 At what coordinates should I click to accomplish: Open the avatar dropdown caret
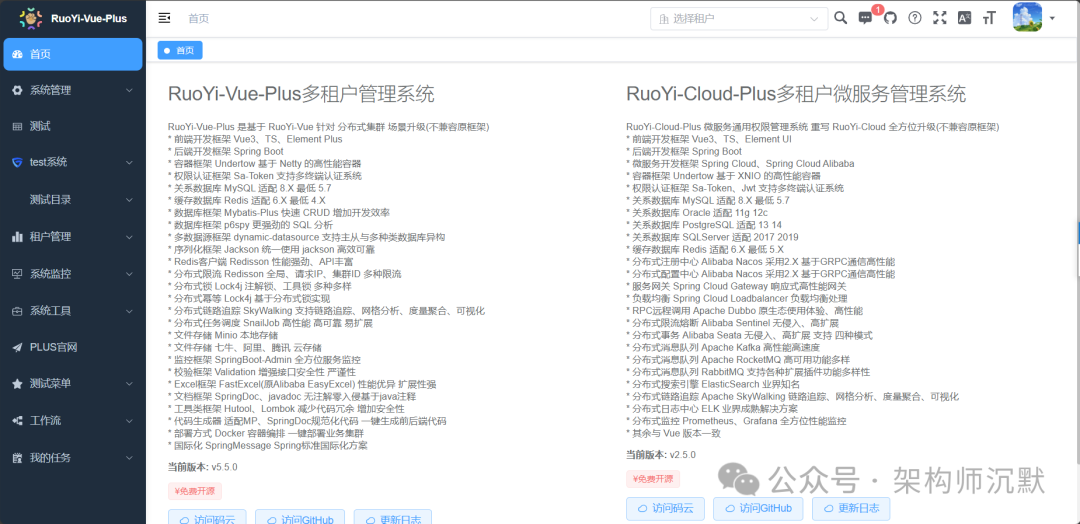tap(1052, 19)
